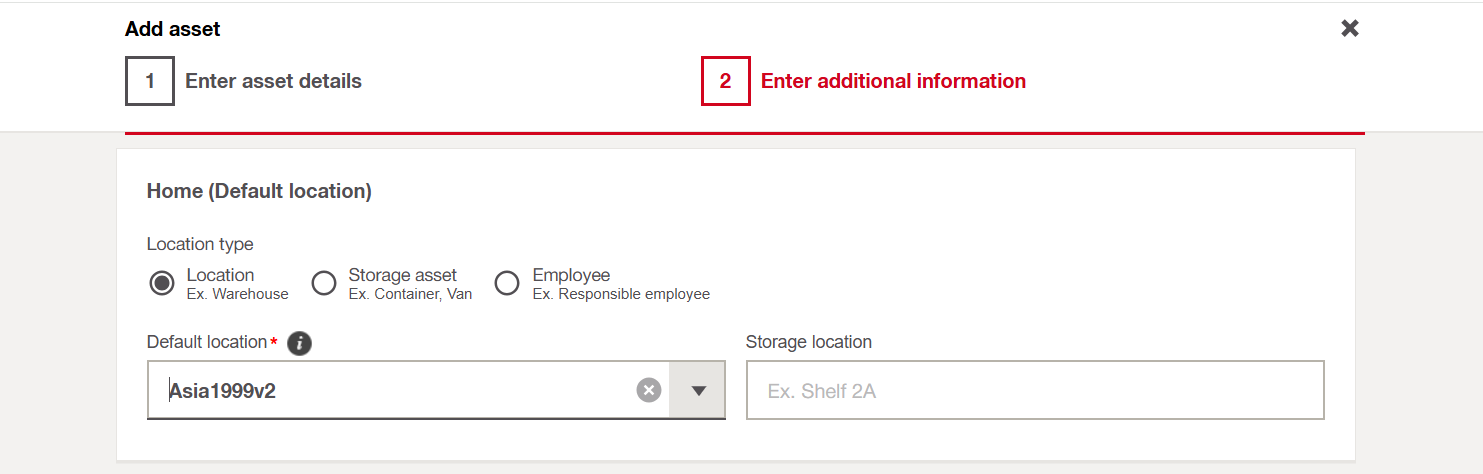The height and width of the screenshot is (474, 1483).
Task: Open the Default location info icon
Action: (x=299, y=343)
